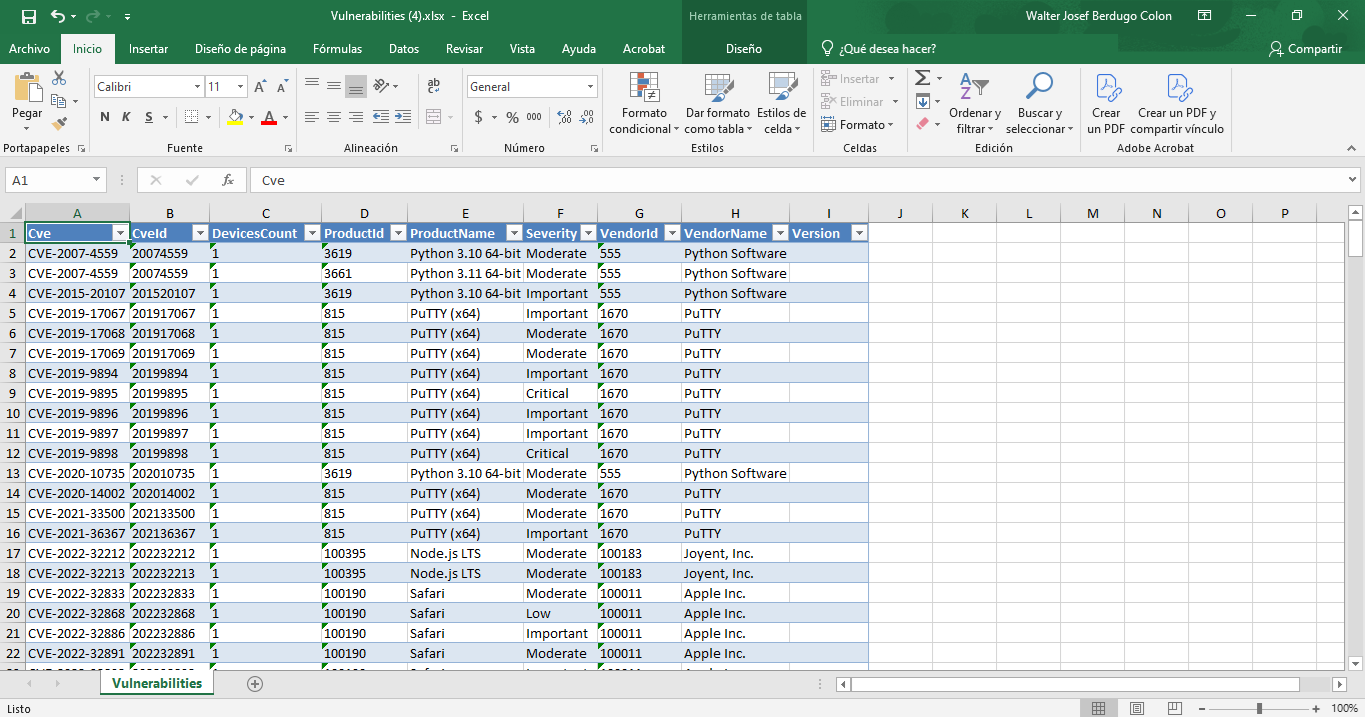Click the Compartir share button
The image size is (1365, 717).
pos(1305,49)
